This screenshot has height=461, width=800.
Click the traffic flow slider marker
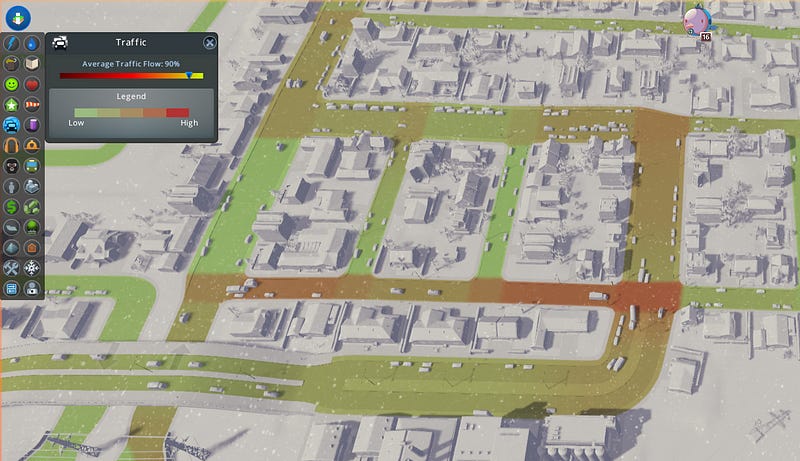pyautogui.click(x=189, y=75)
